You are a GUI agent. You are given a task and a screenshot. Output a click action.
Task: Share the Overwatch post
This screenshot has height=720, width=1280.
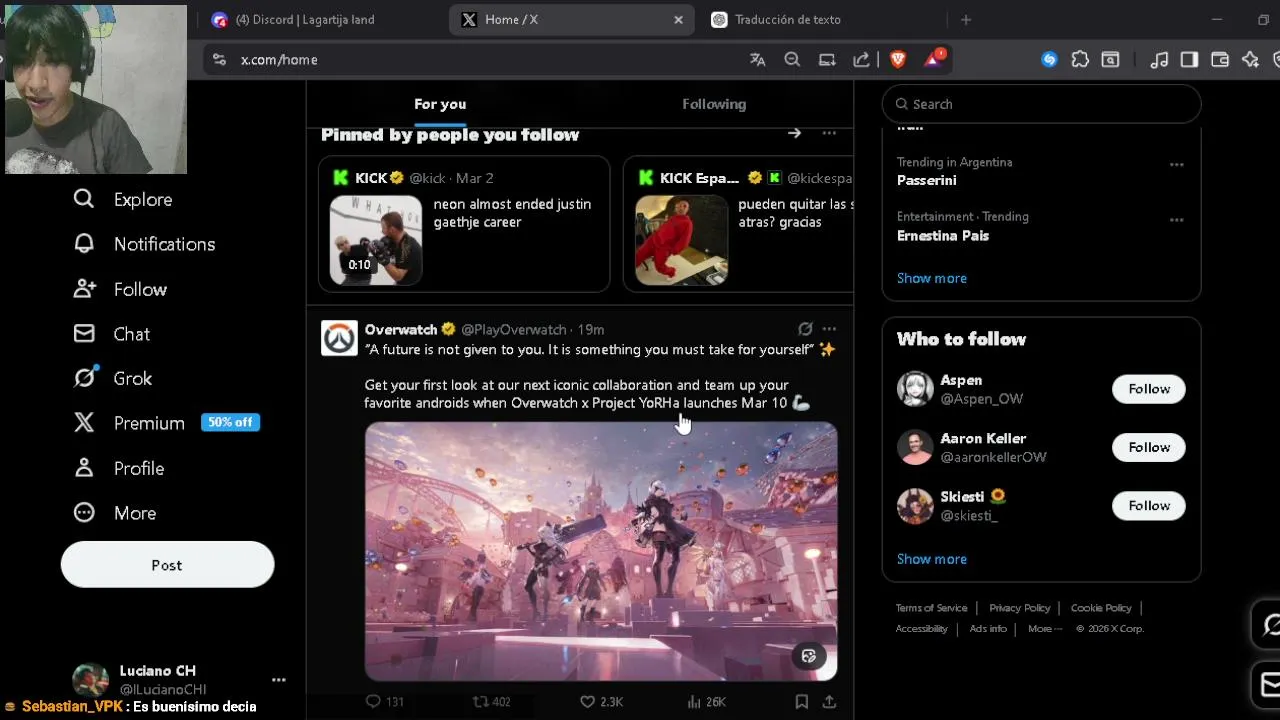(829, 702)
